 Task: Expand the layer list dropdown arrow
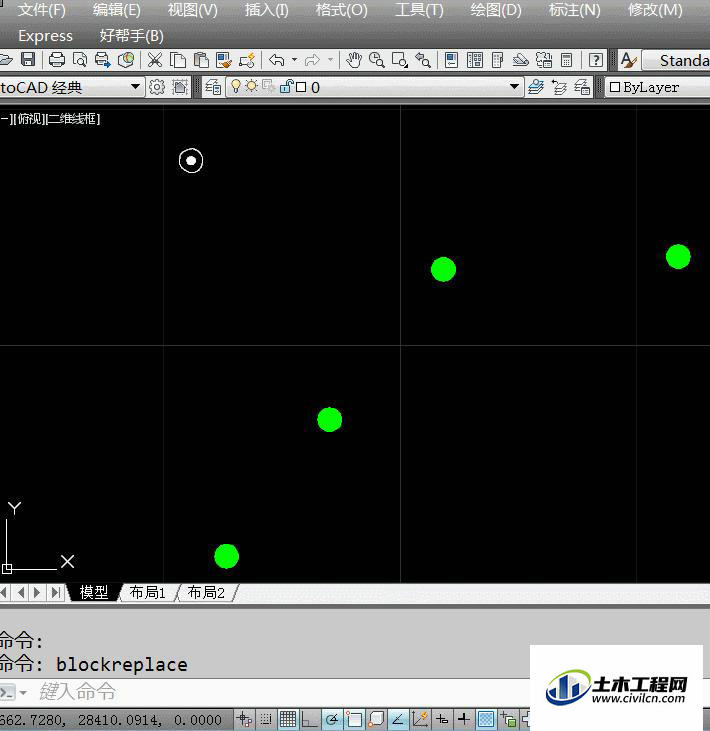pyautogui.click(x=514, y=87)
